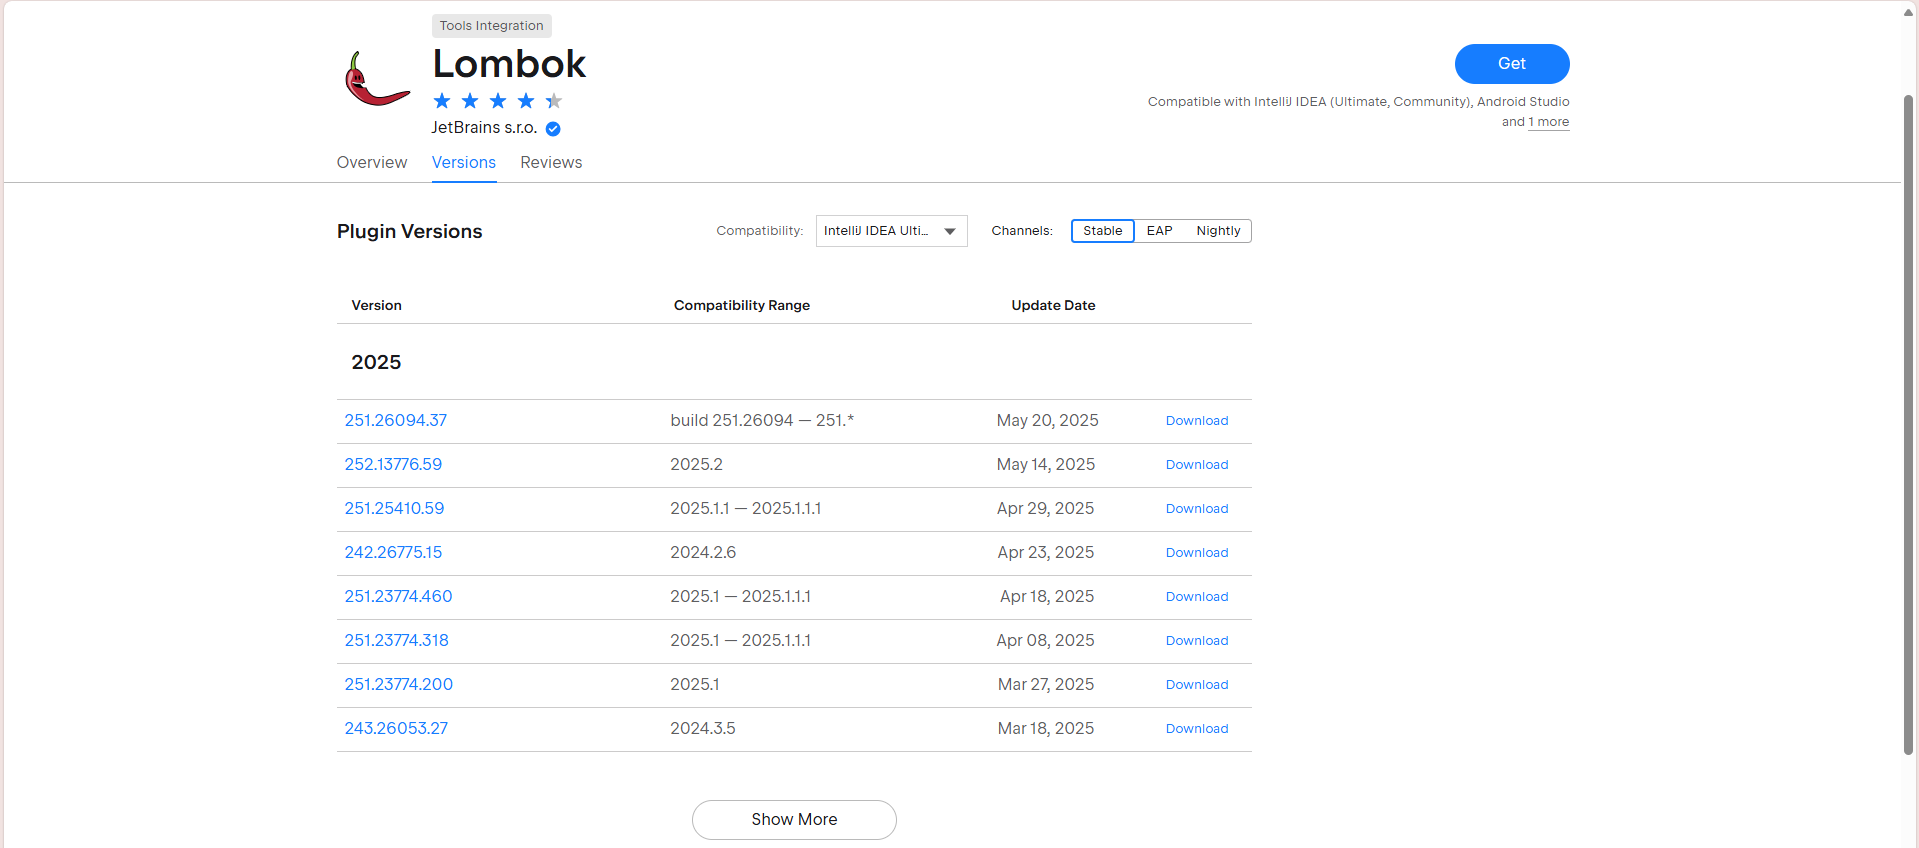The image size is (1919, 848).
Task: Open the '1 more' compatibility link
Action: tap(1549, 122)
